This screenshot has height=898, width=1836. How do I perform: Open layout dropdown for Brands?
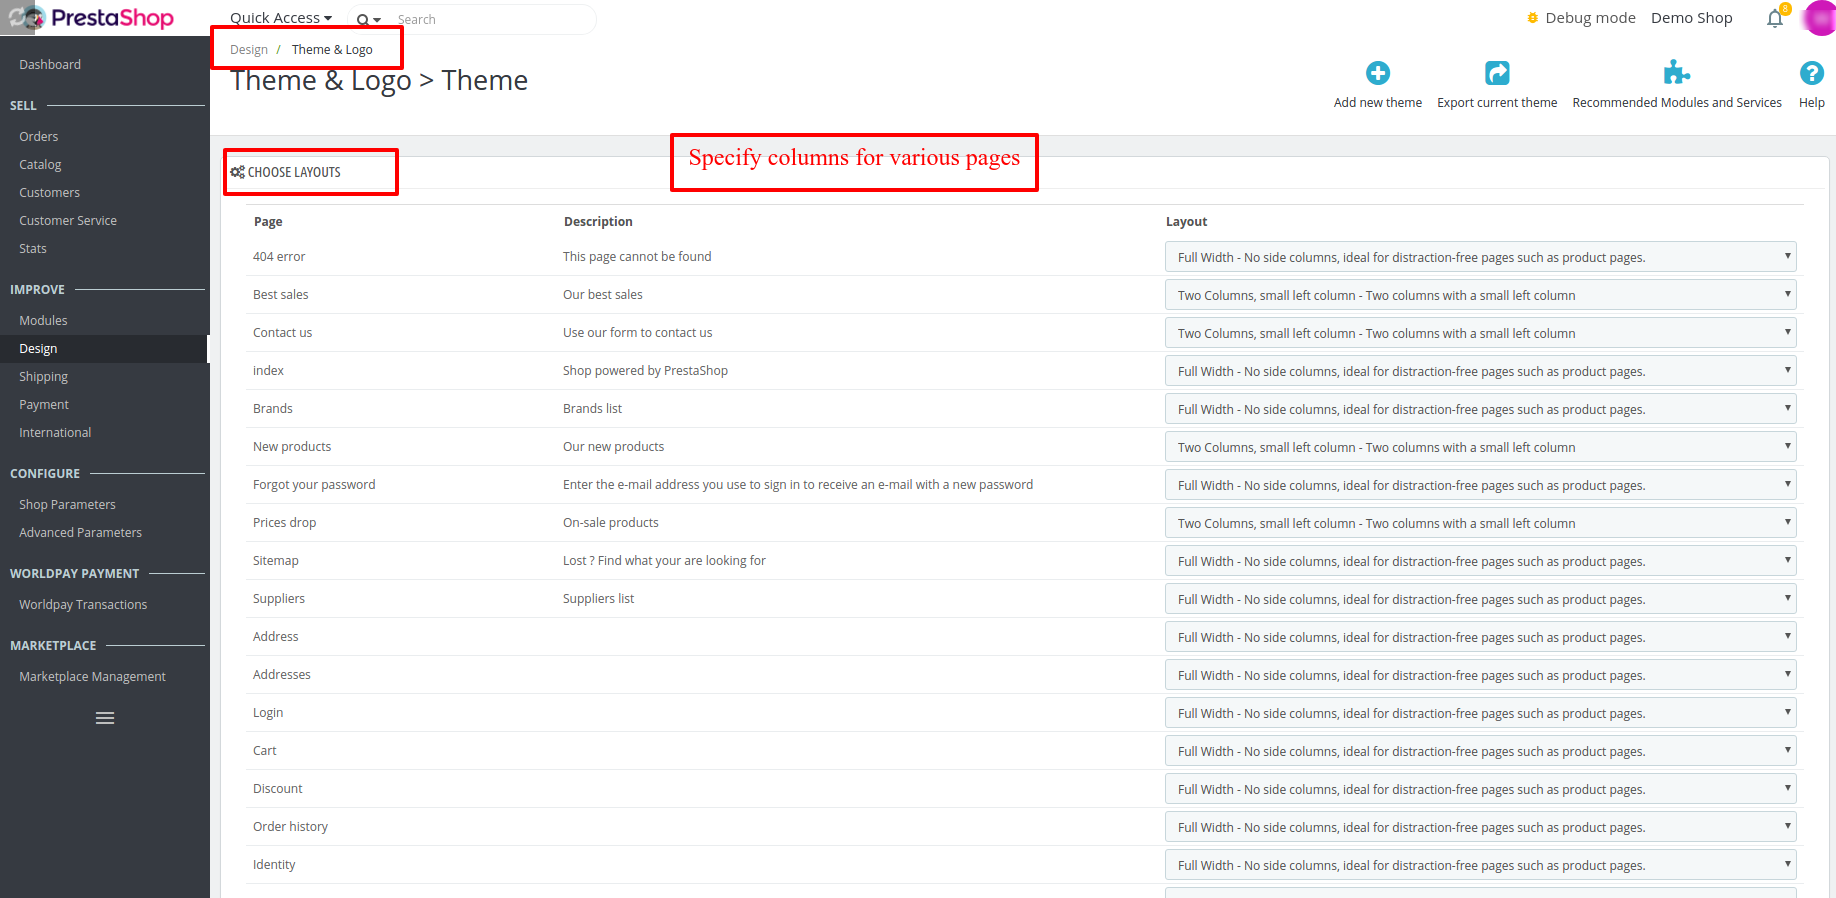(1480, 409)
